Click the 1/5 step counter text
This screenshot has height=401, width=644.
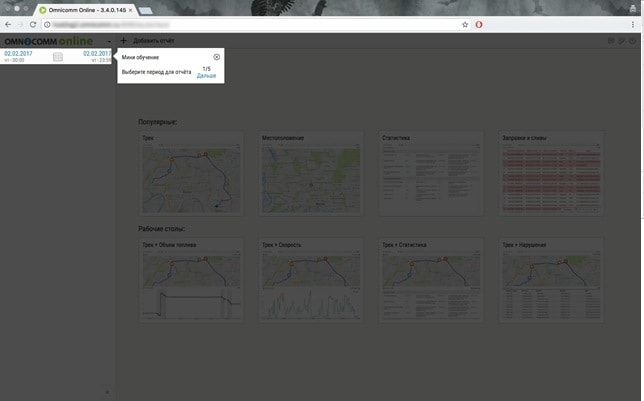[x=207, y=69]
